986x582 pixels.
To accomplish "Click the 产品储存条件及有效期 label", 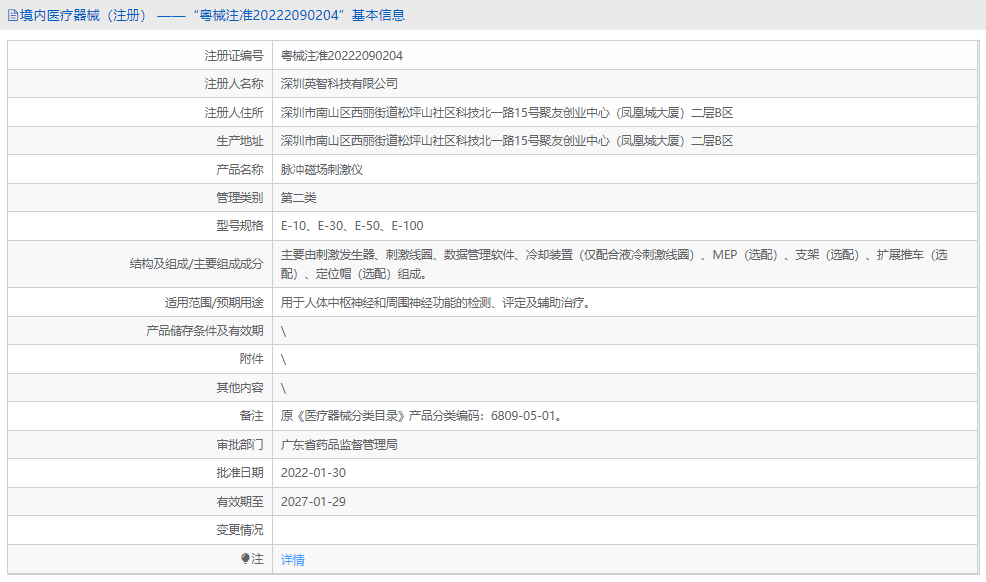I will point(204,331).
